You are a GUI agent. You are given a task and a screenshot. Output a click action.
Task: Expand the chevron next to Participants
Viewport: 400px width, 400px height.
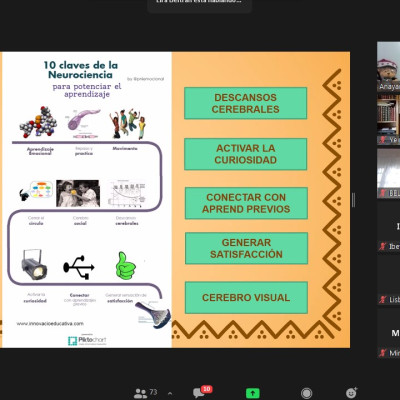coord(170,394)
